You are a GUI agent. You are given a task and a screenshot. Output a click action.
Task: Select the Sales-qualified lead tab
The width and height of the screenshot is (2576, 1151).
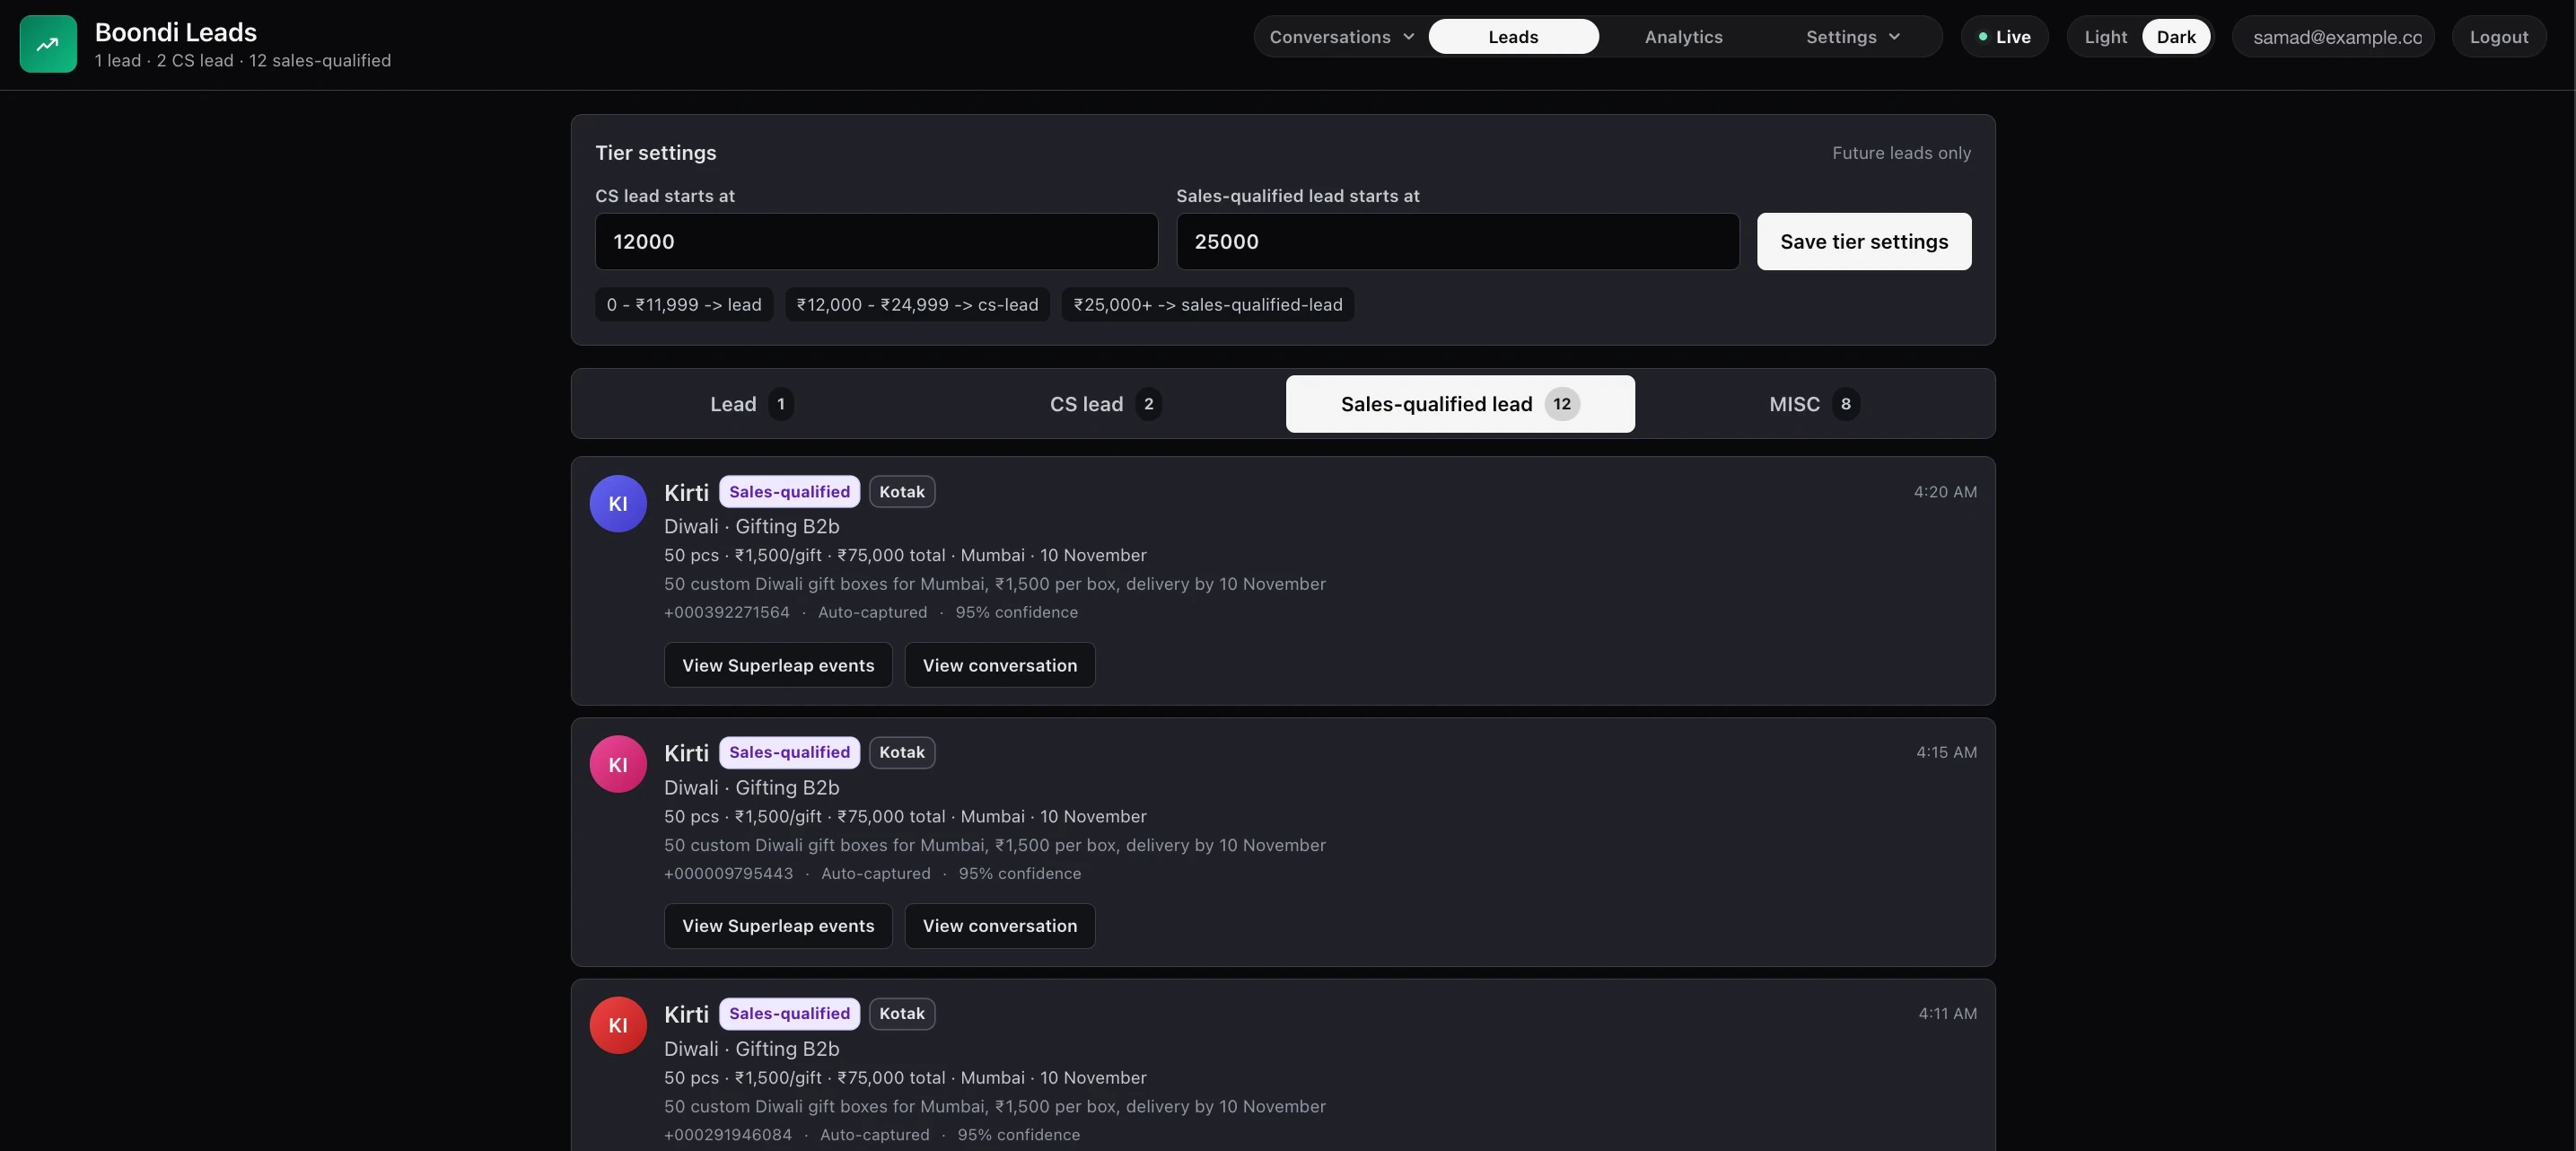pos(1460,404)
